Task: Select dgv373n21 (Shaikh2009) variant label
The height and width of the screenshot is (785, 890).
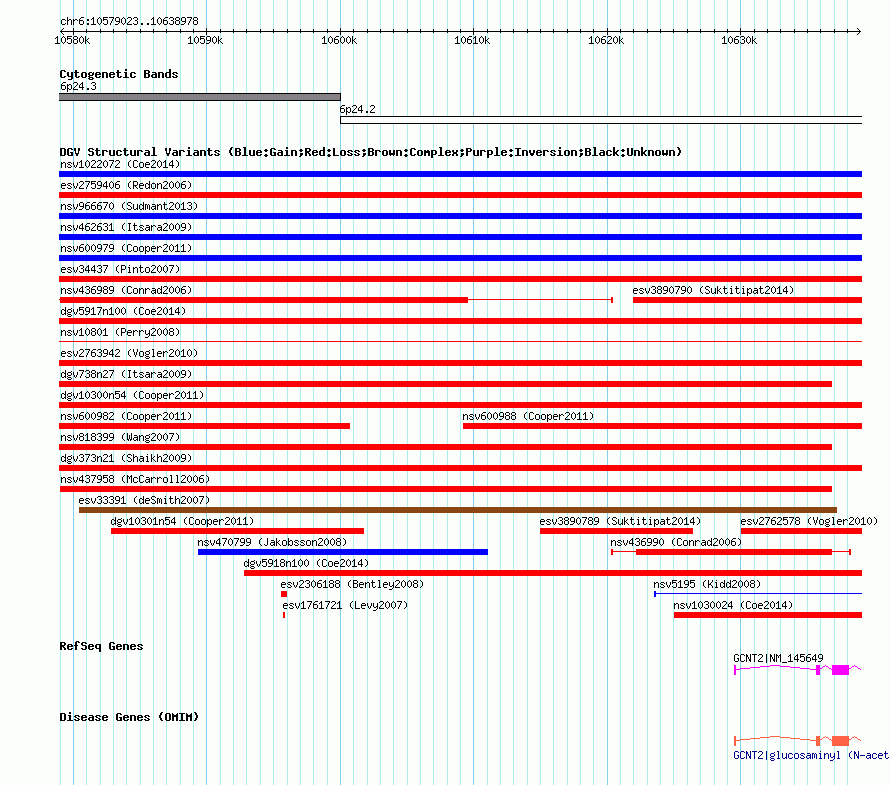Action: click(x=126, y=458)
